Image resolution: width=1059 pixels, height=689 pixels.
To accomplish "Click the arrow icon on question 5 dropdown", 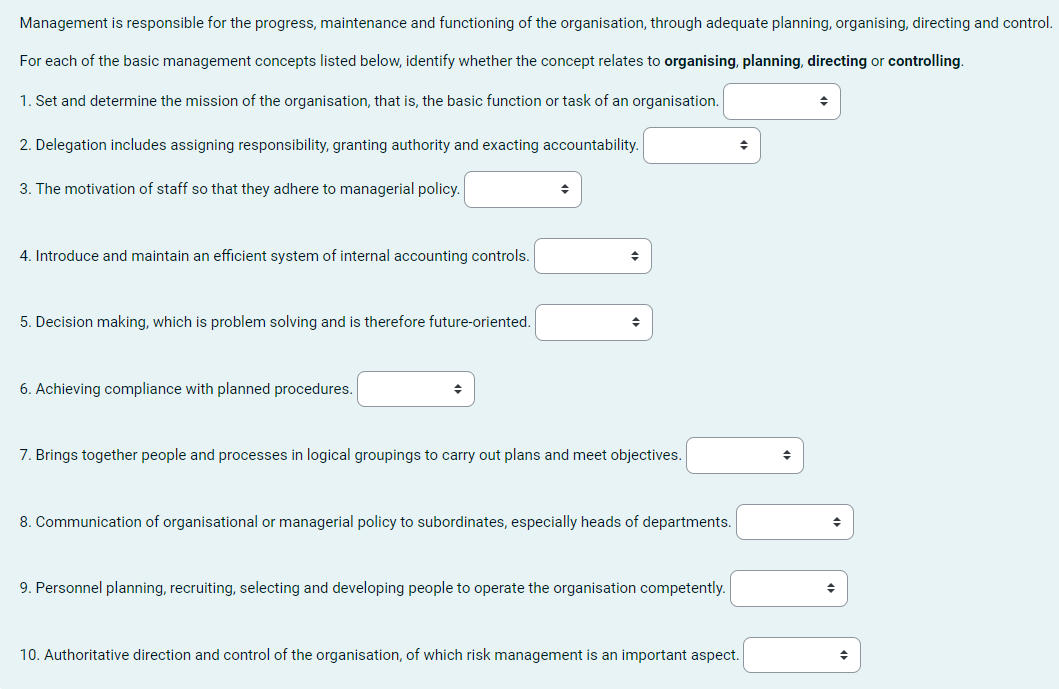I will point(636,322).
